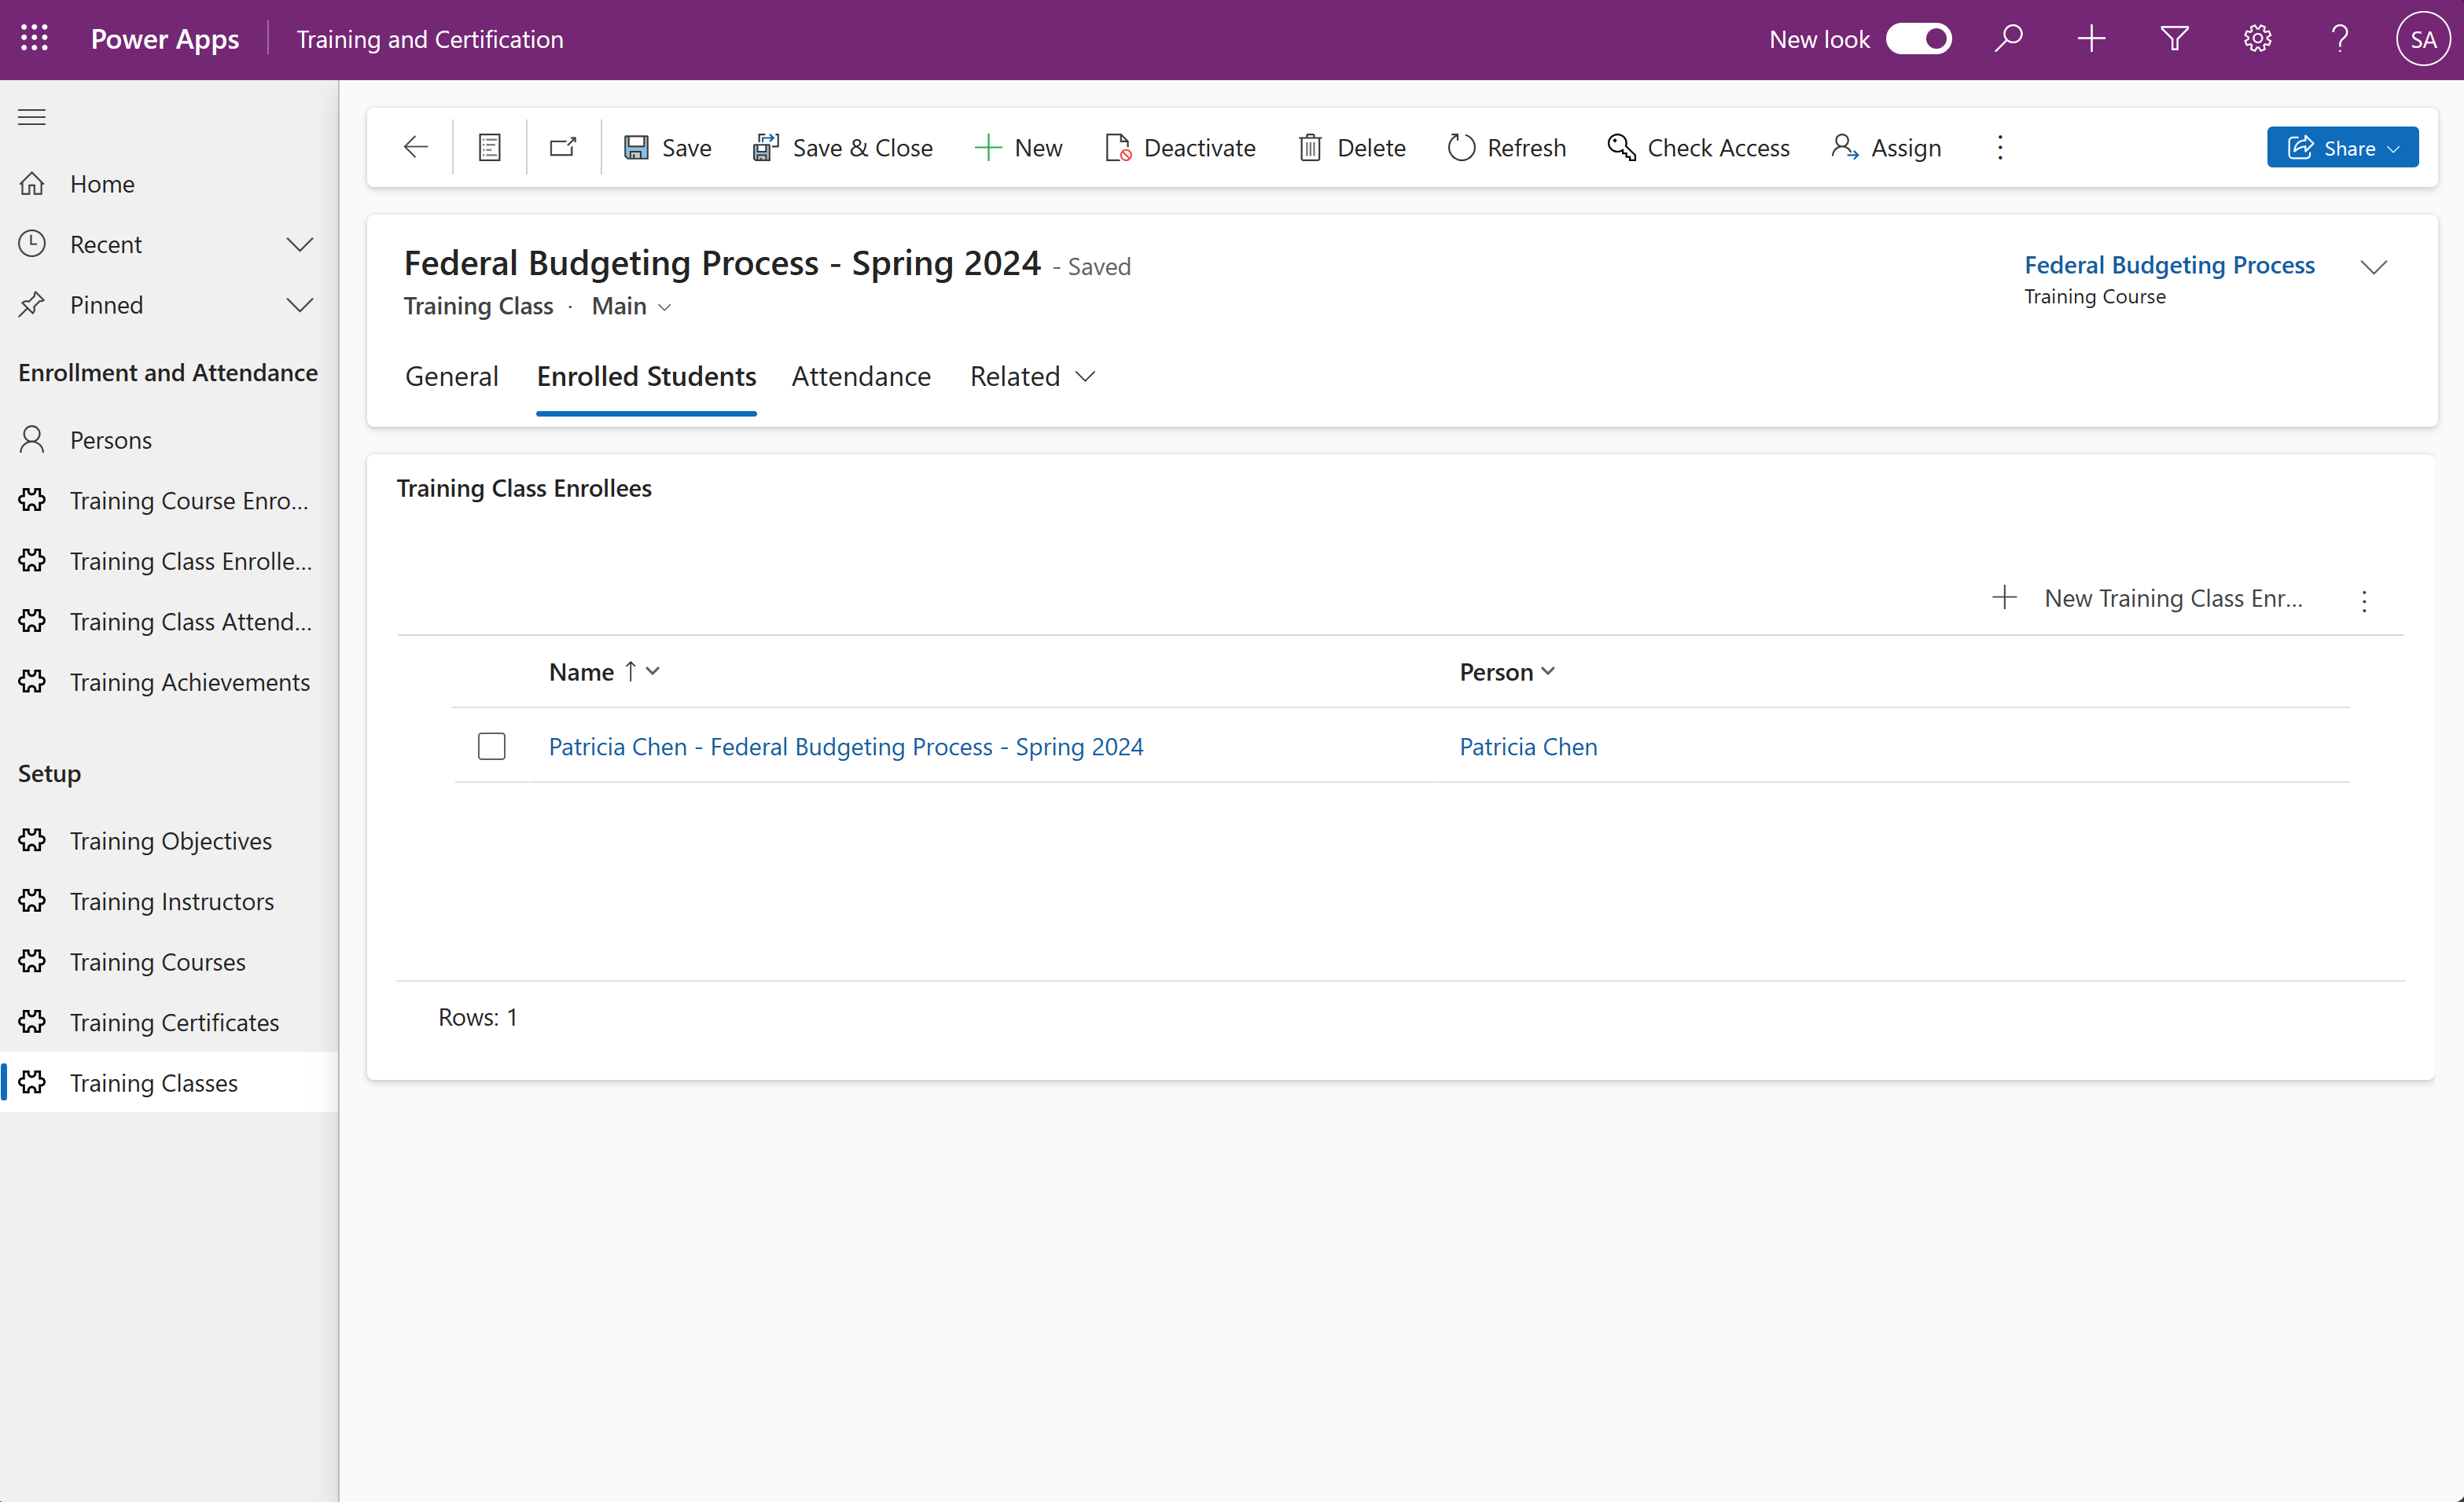Open Training Class Attendees in sidebar
This screenshot has width=2464, height=1502.
[169, 622]
